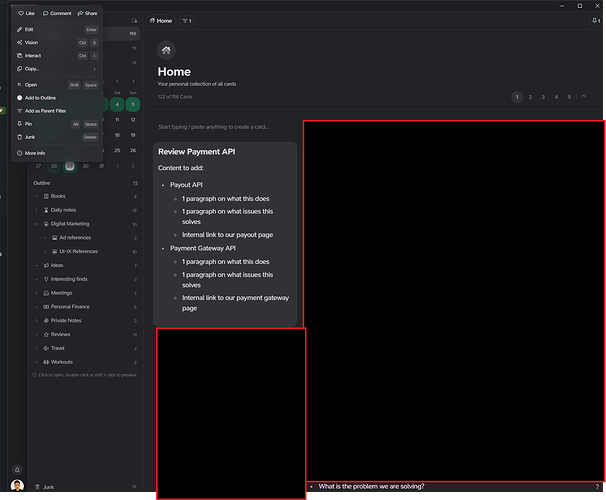Image resolution: width=606 pixels, height=500 pixels.
Task: Go to next month in calendar
Action: click(x=133, y=81)
